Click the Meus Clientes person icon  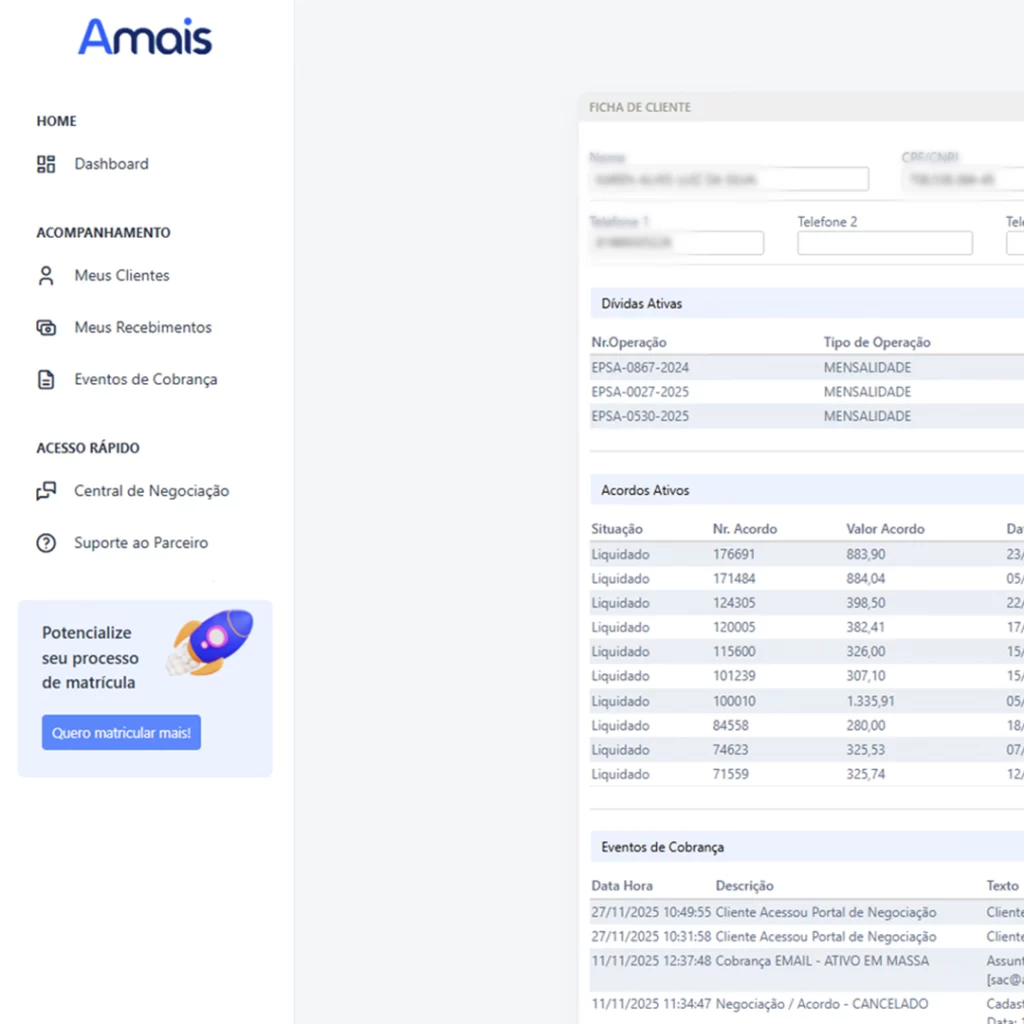(46, 276)
